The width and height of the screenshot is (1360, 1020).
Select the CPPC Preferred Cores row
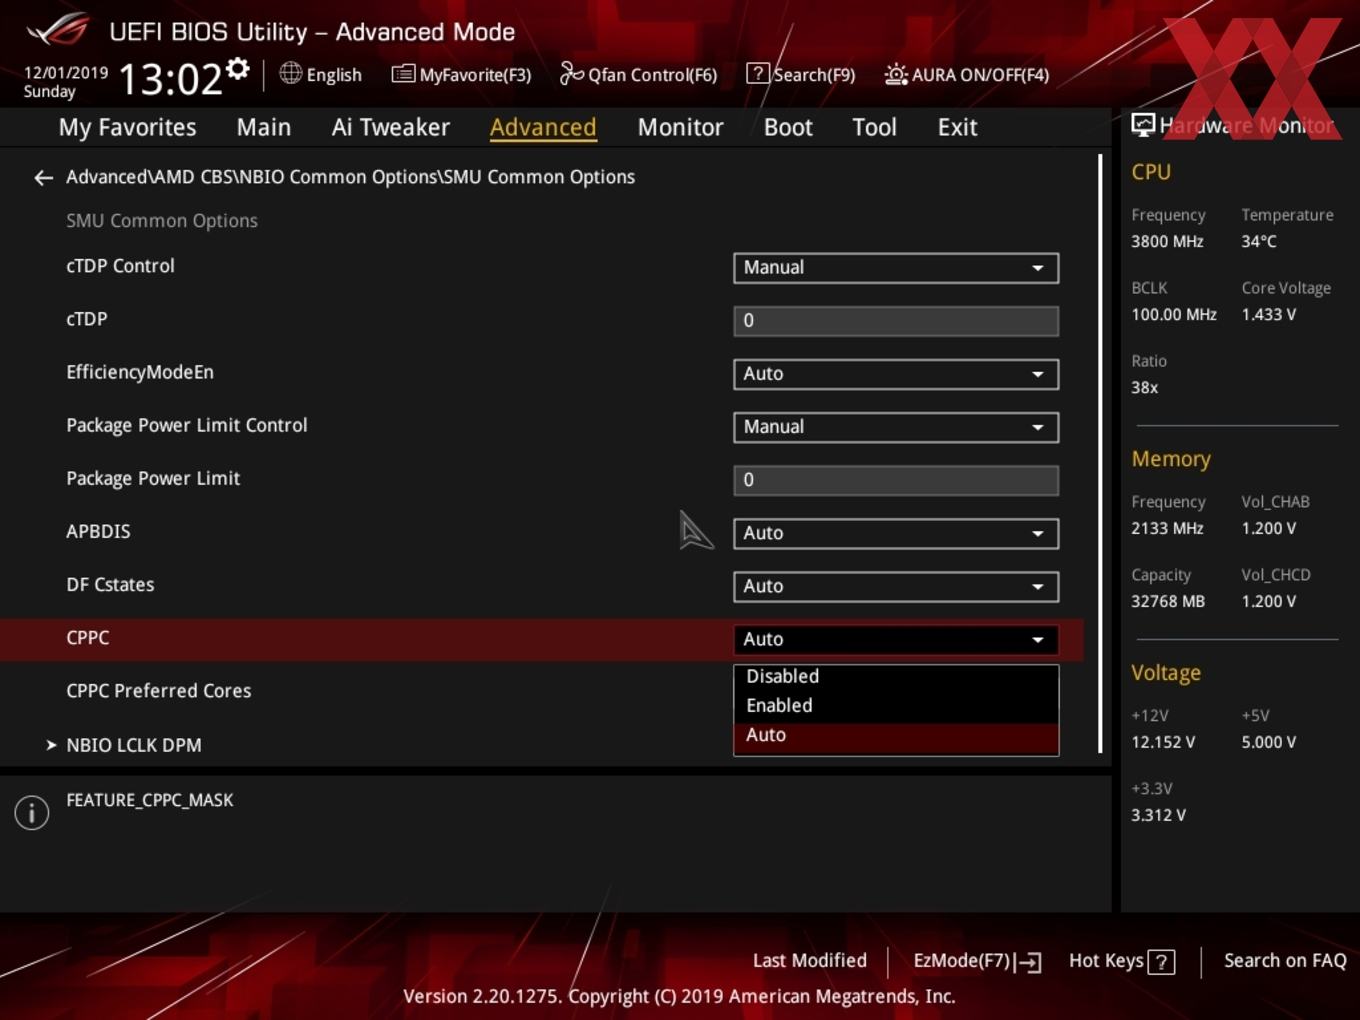158,691
